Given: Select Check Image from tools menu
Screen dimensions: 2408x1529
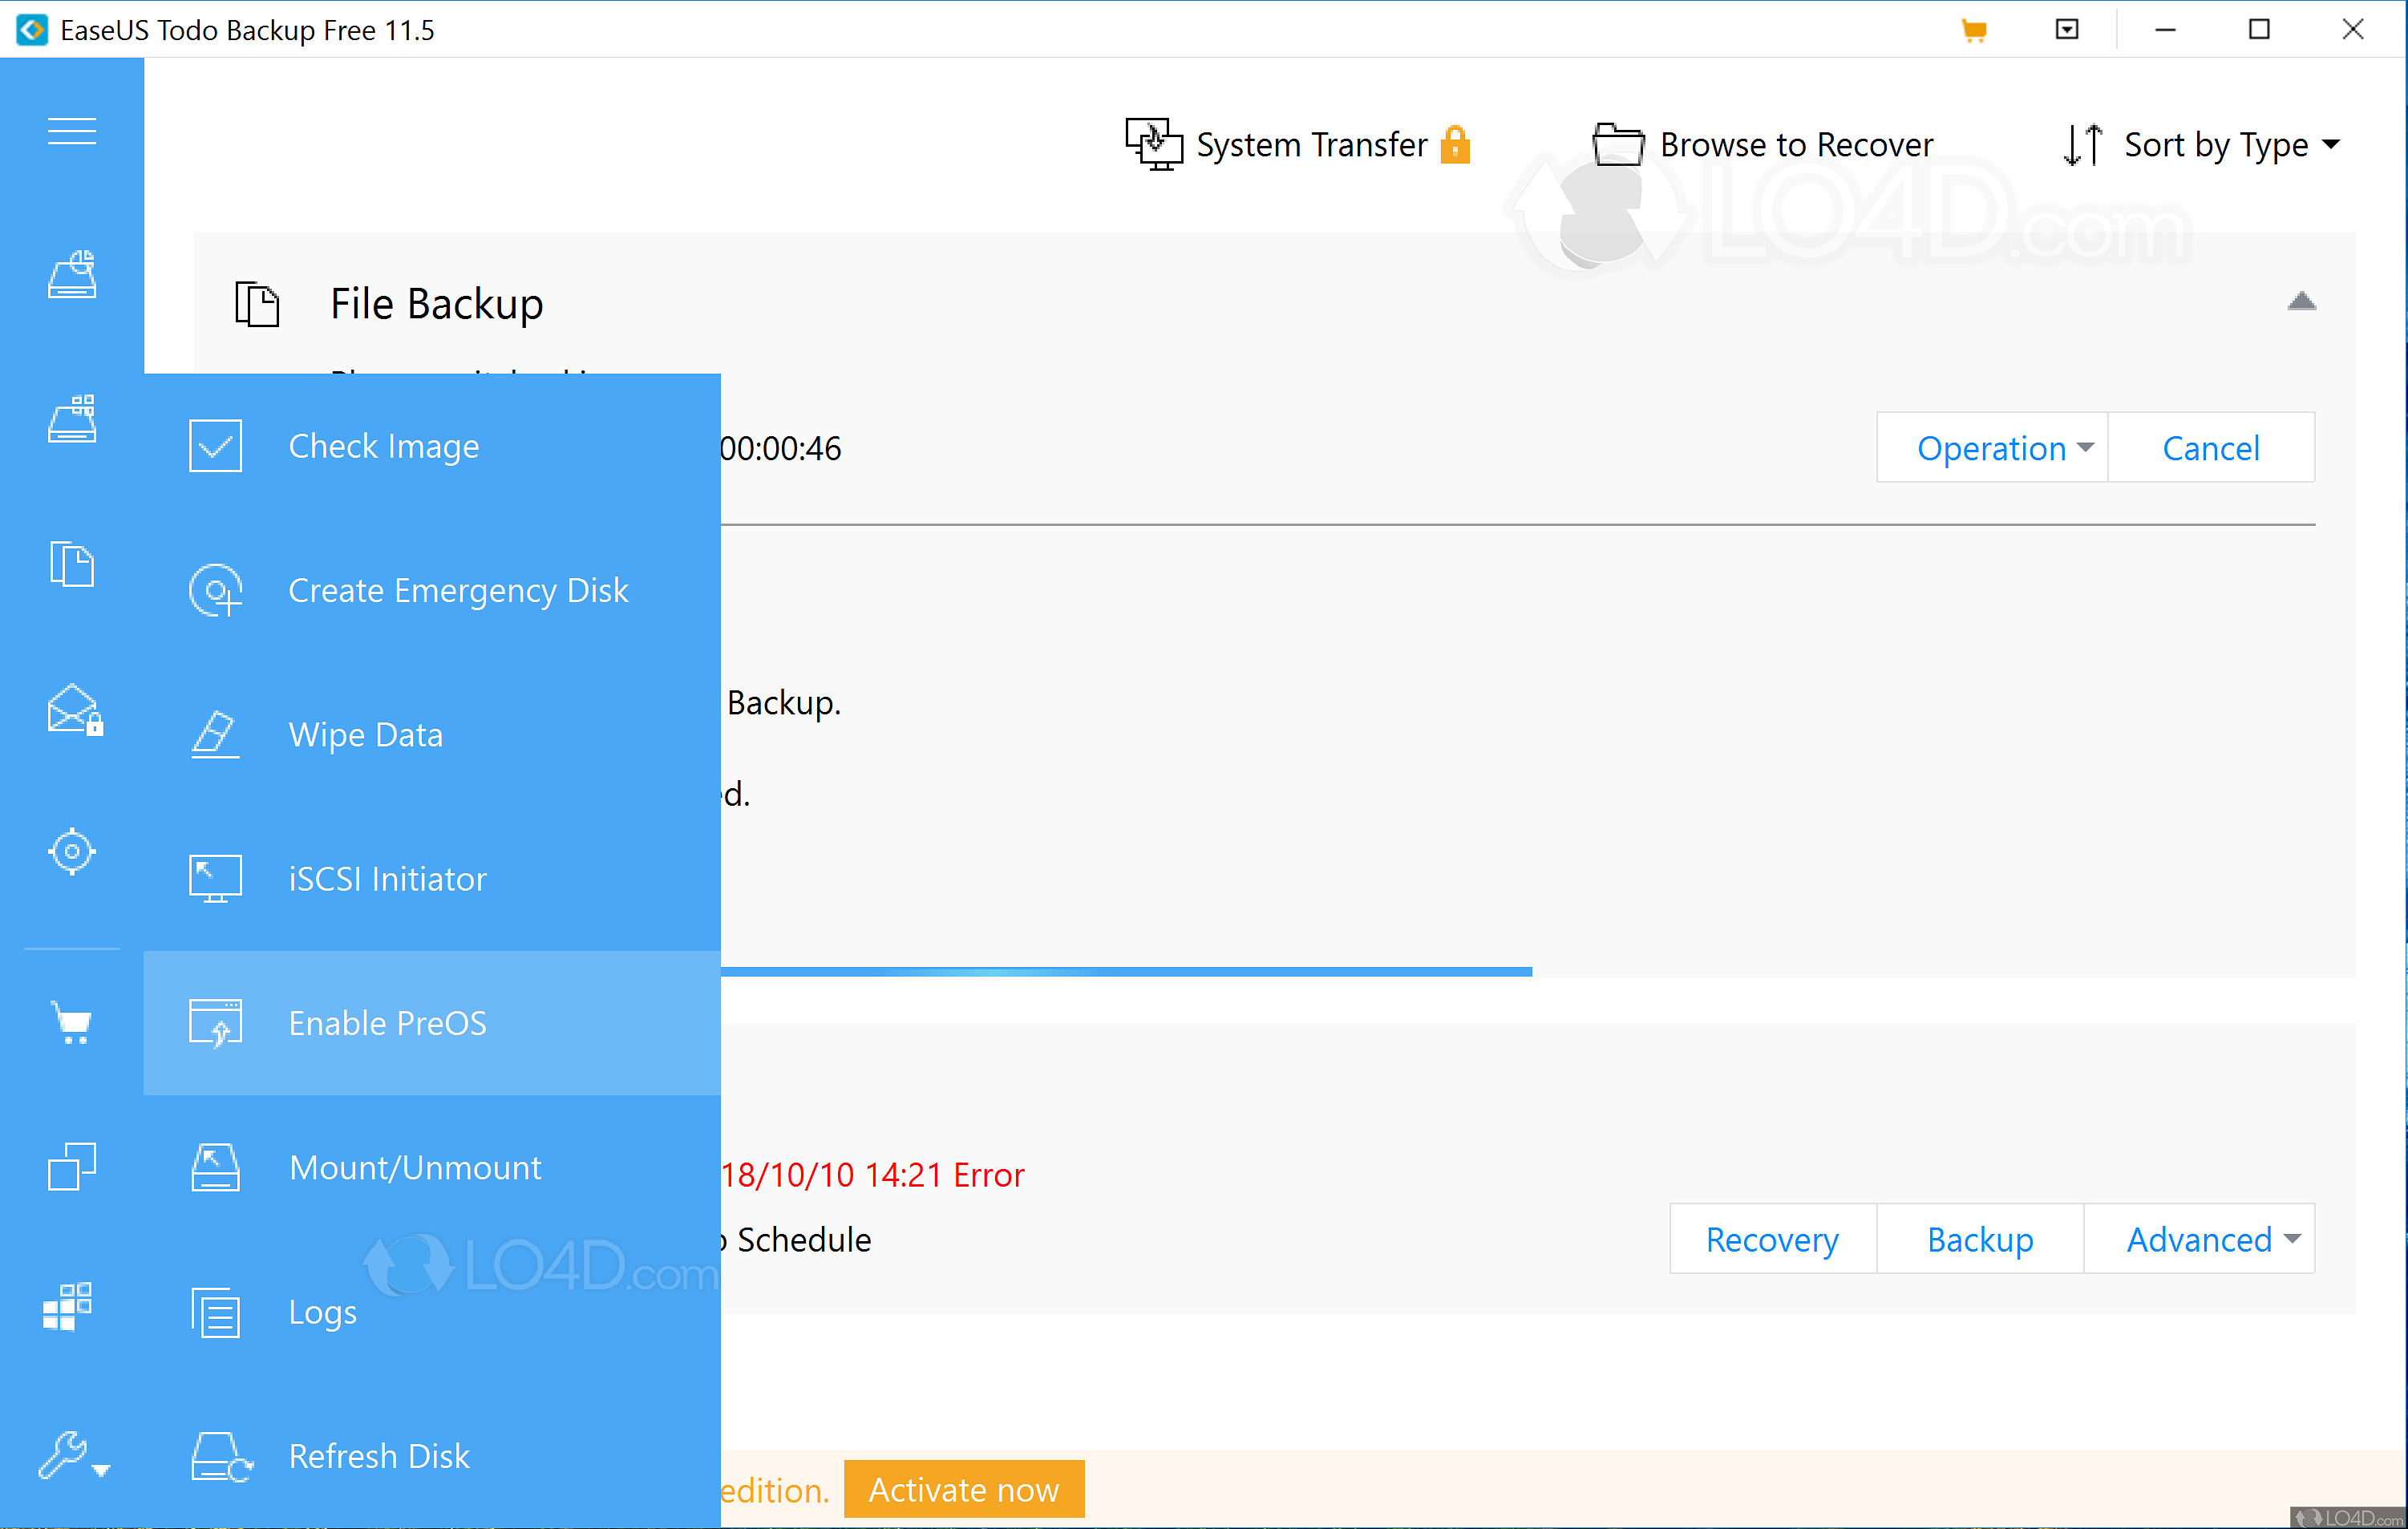Looking at the screenshot, I should pyautogui.click(x=432, y=446).
